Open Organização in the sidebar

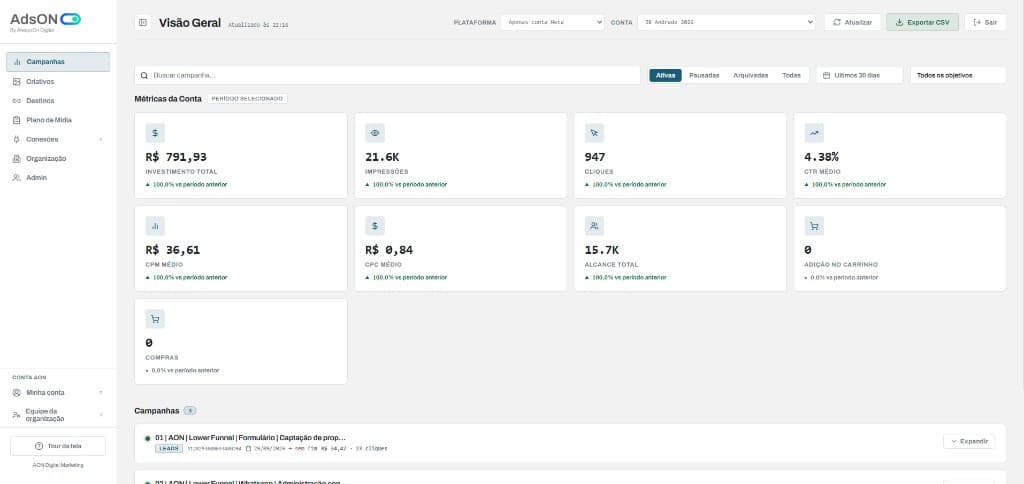[x=58, y=159]
